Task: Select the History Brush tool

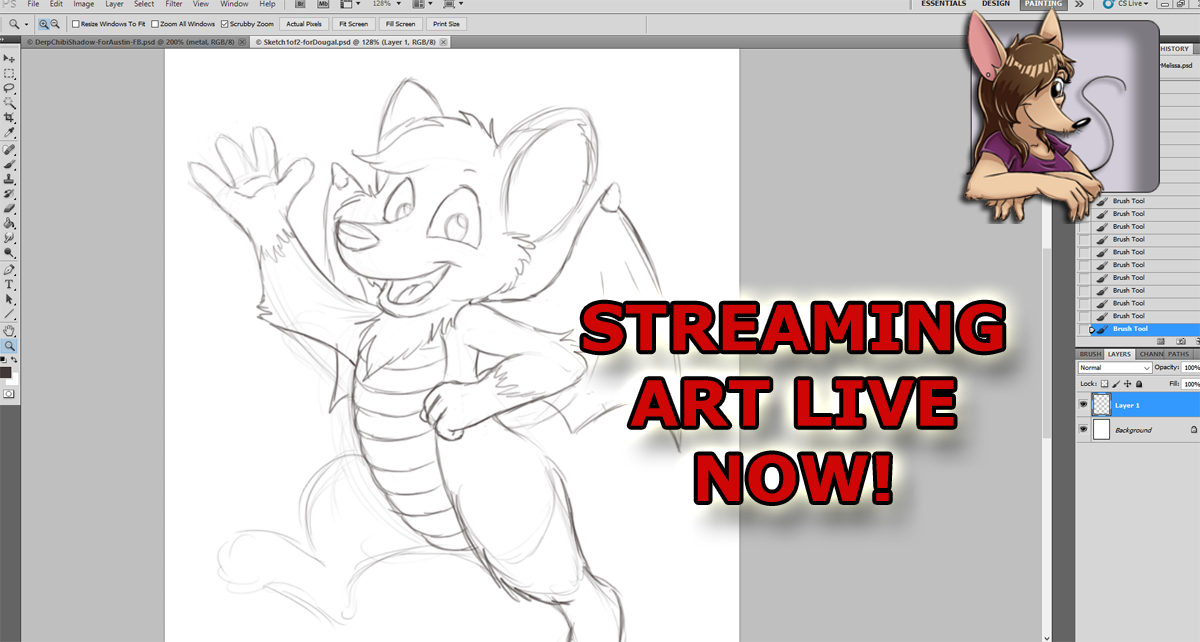Action: 9,193
